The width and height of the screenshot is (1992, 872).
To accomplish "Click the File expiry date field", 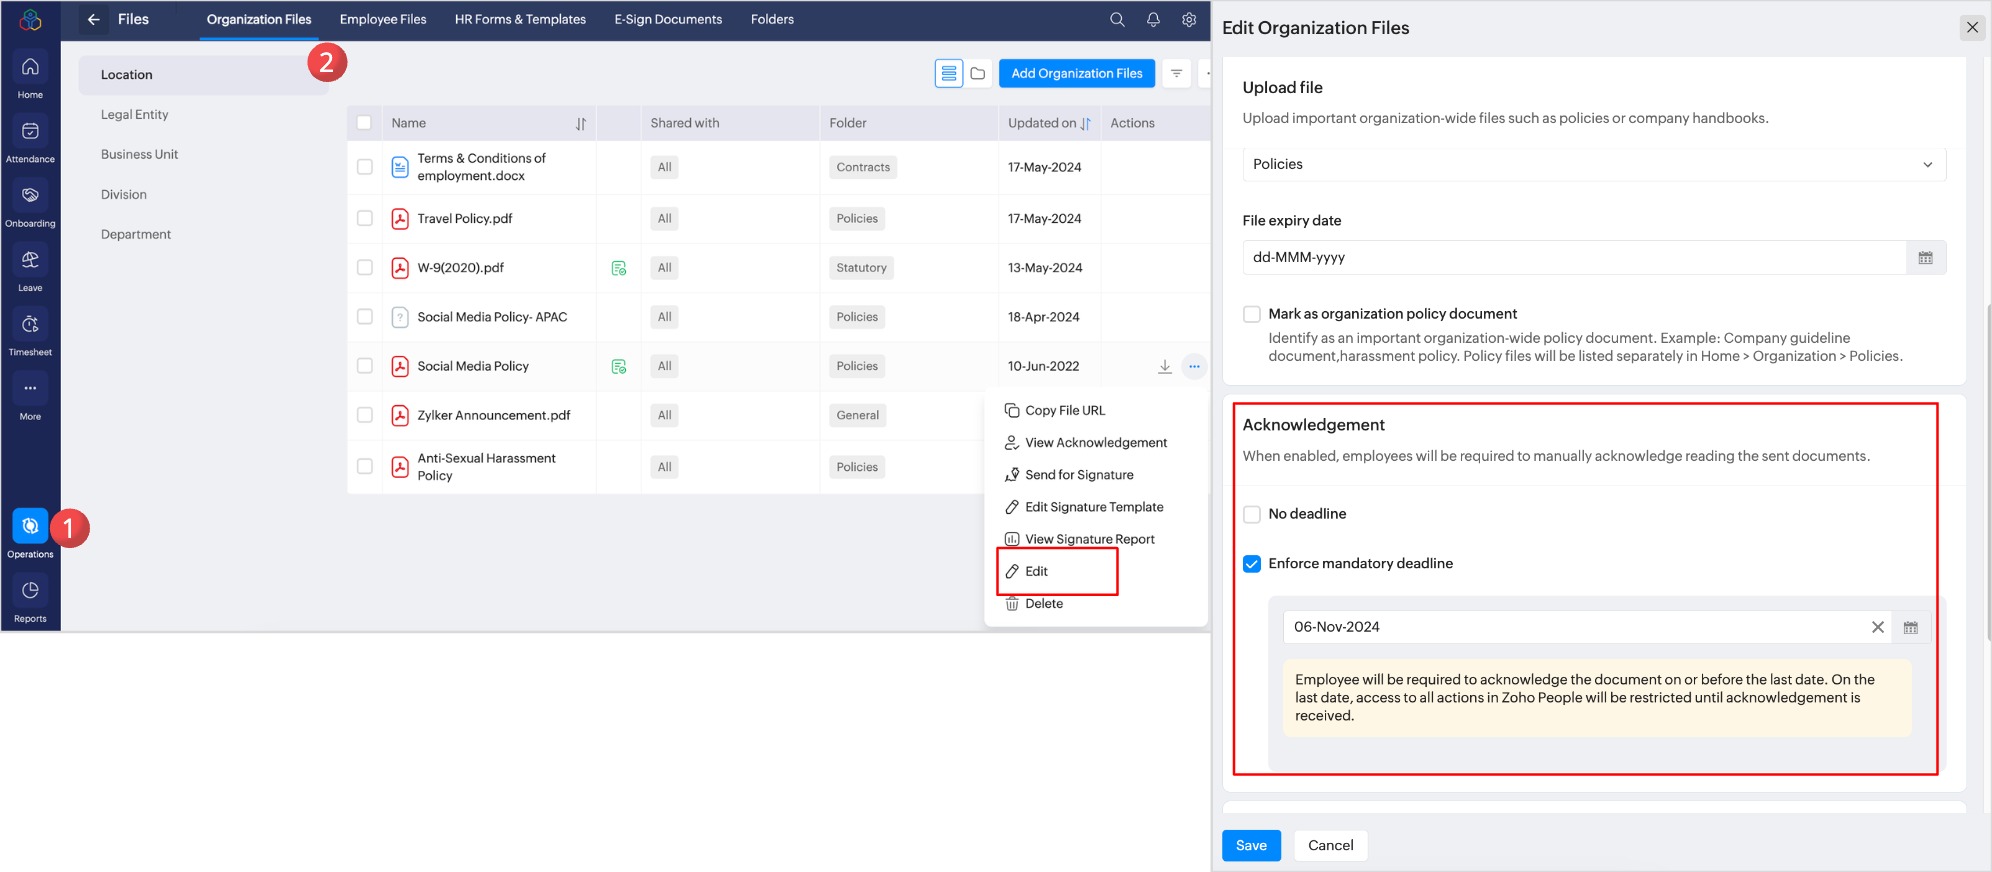I will [1574, 258].
